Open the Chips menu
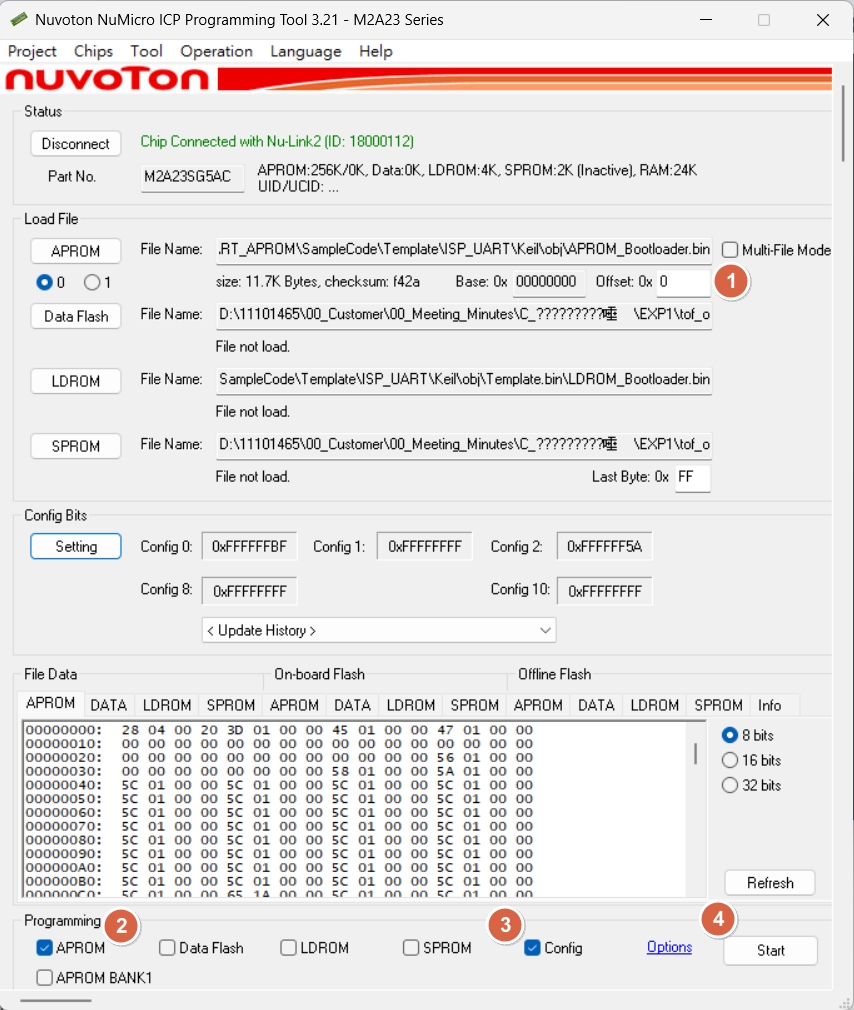This screenshot has width=854, height=1010. coord(93,51)
